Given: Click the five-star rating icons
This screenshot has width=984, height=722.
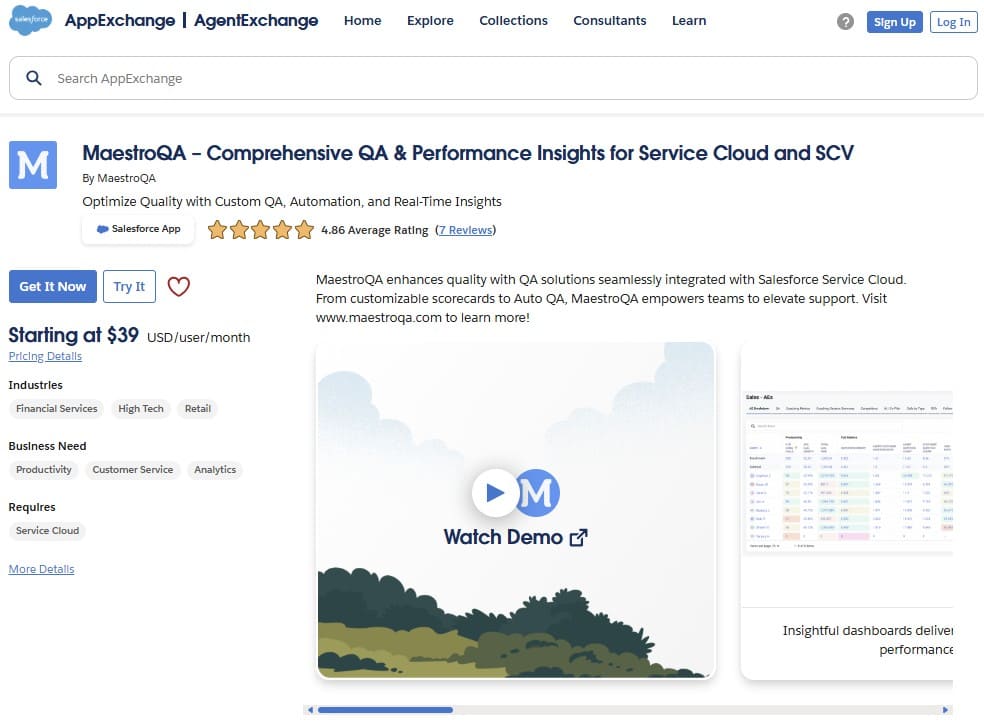Looking at the screenshot, I should 260,230.
